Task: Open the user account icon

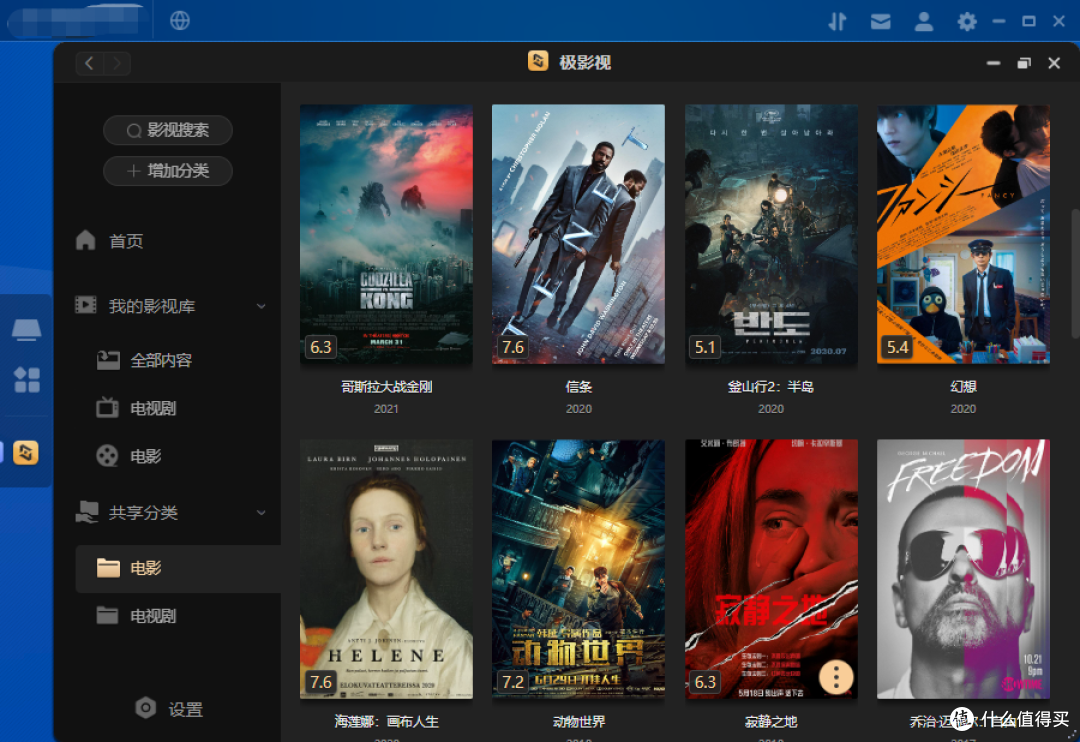Action: pyautogui.click(x=923, y=22)
